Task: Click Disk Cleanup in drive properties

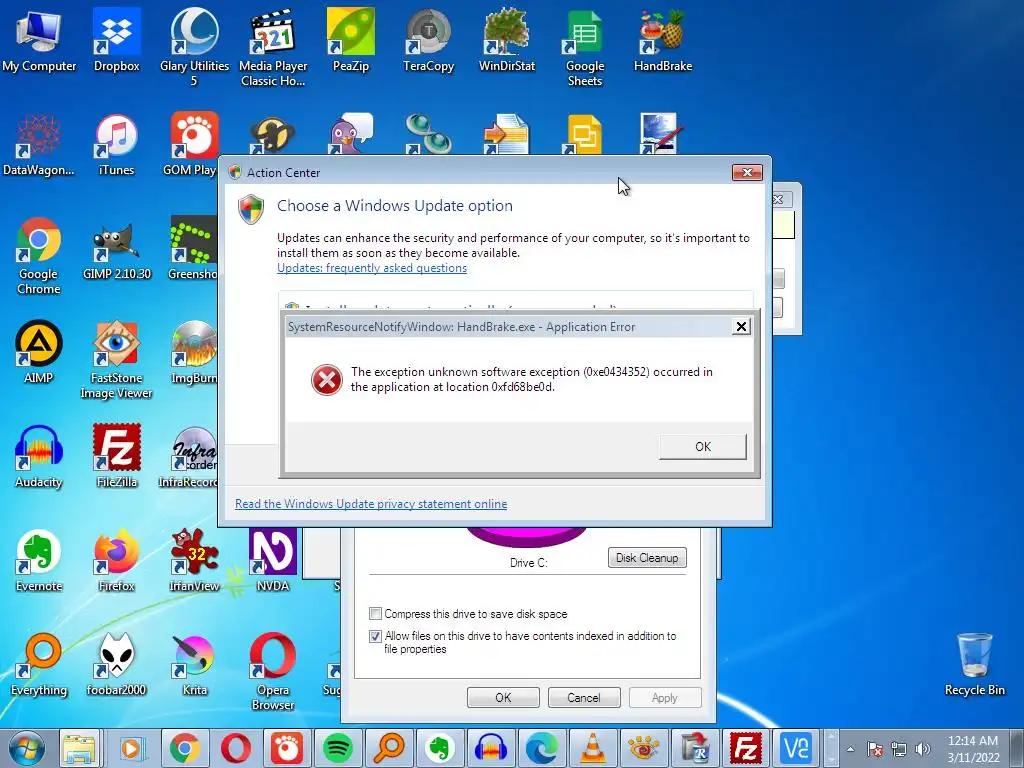Action: (647, 558)
